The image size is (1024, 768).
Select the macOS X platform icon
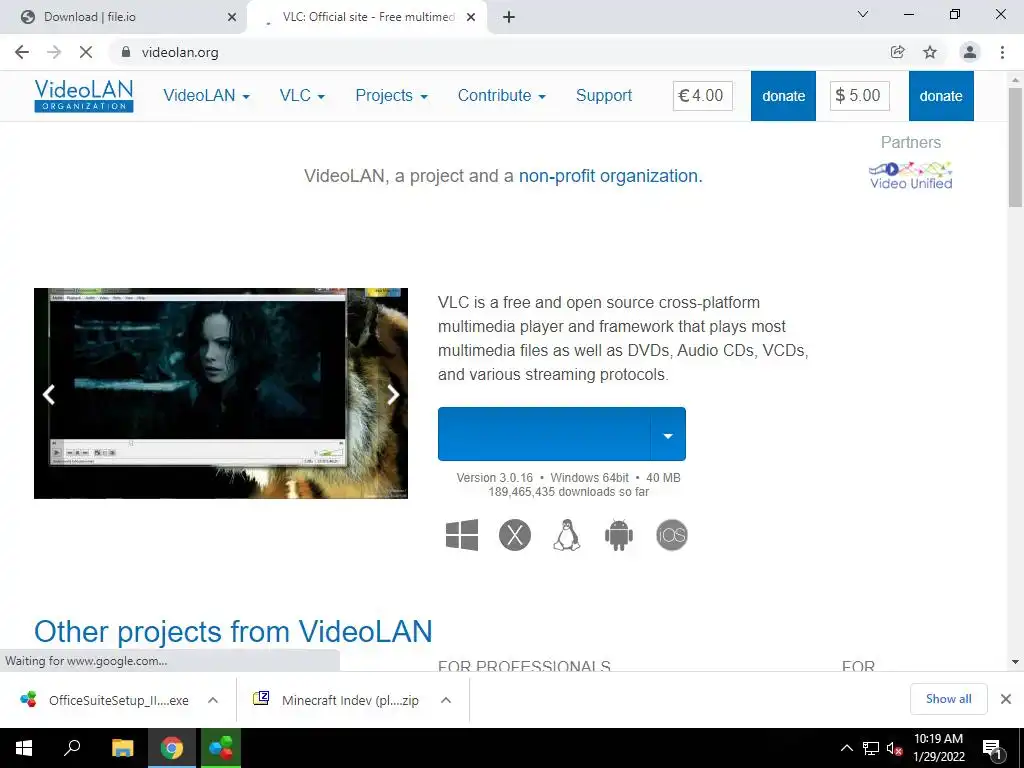click(x=515, y=536)
